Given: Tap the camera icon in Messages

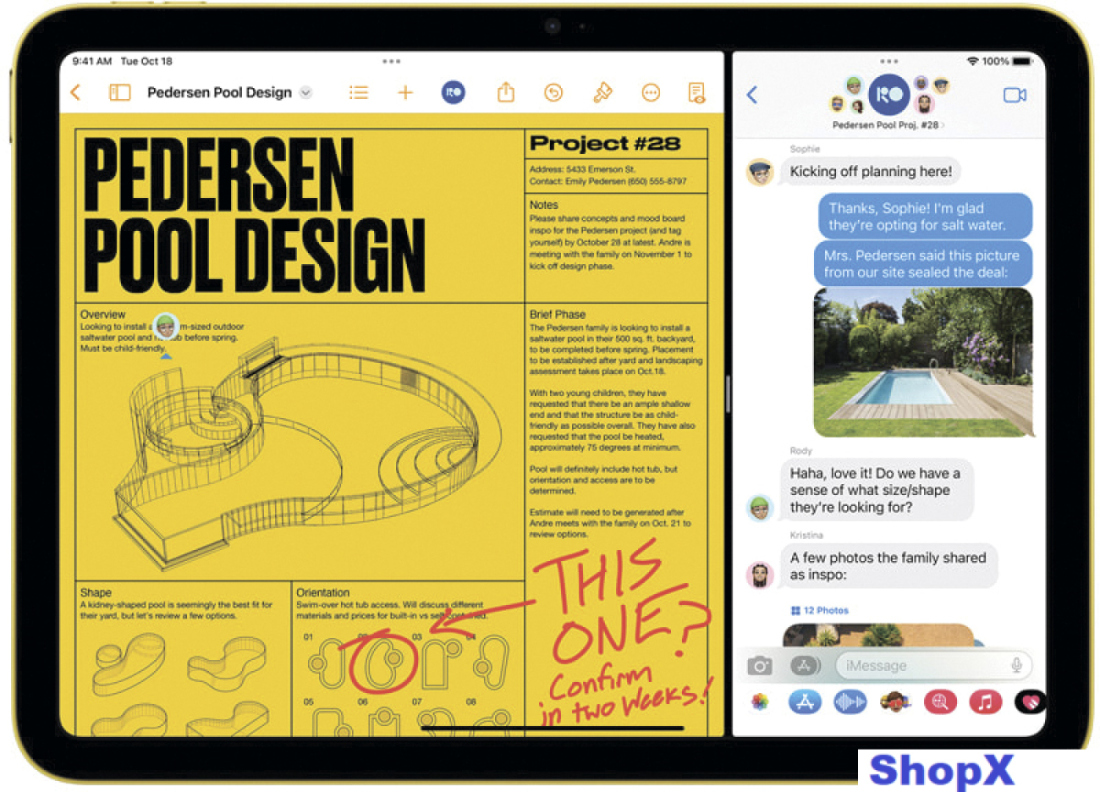Looking at the screenshot, I should [x=759, y=665].
